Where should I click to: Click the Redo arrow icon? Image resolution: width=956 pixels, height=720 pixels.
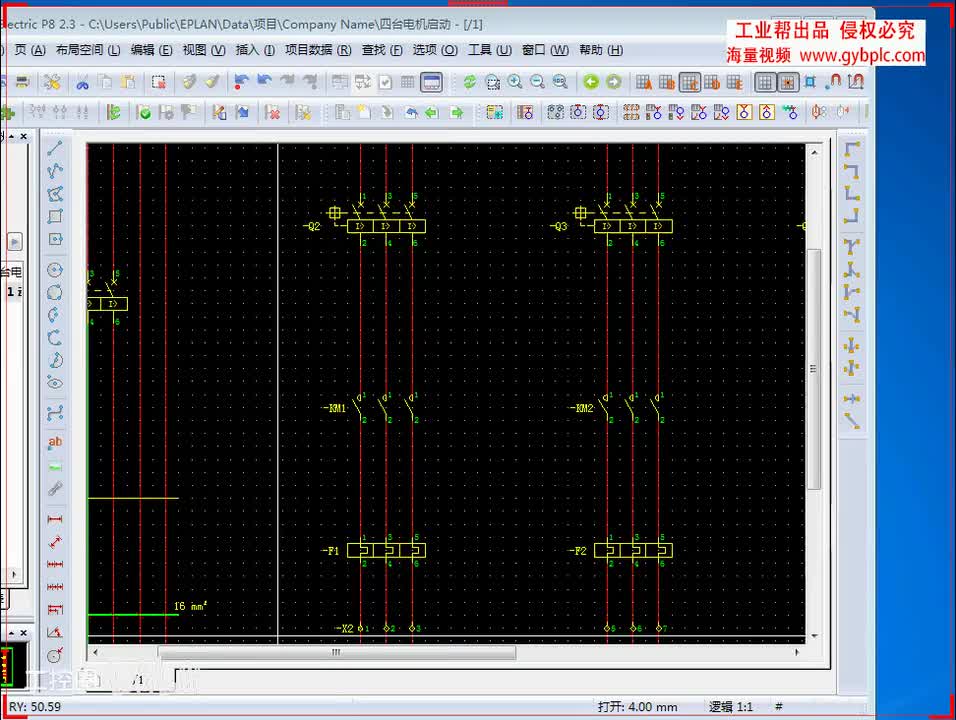[x=287, y=82]
